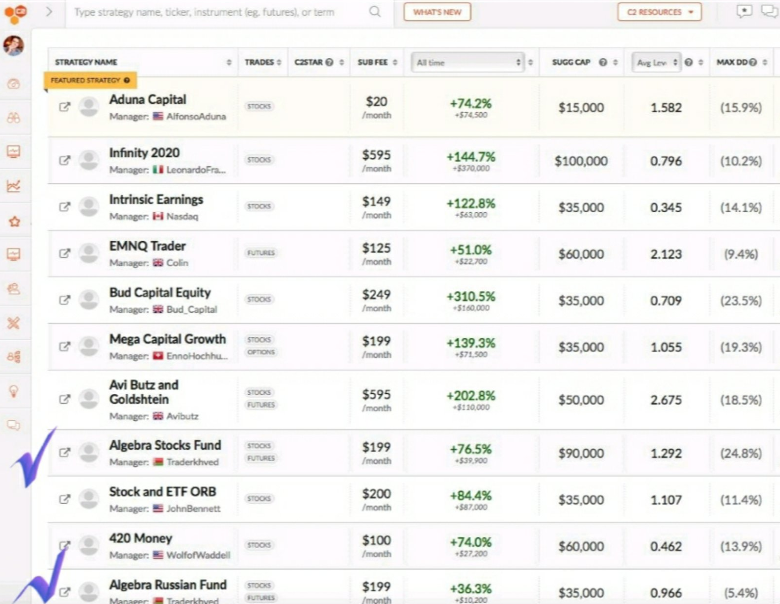Click the 2.675 average leverage value
Screen dimensions: 780x604
tap(666, 400)
